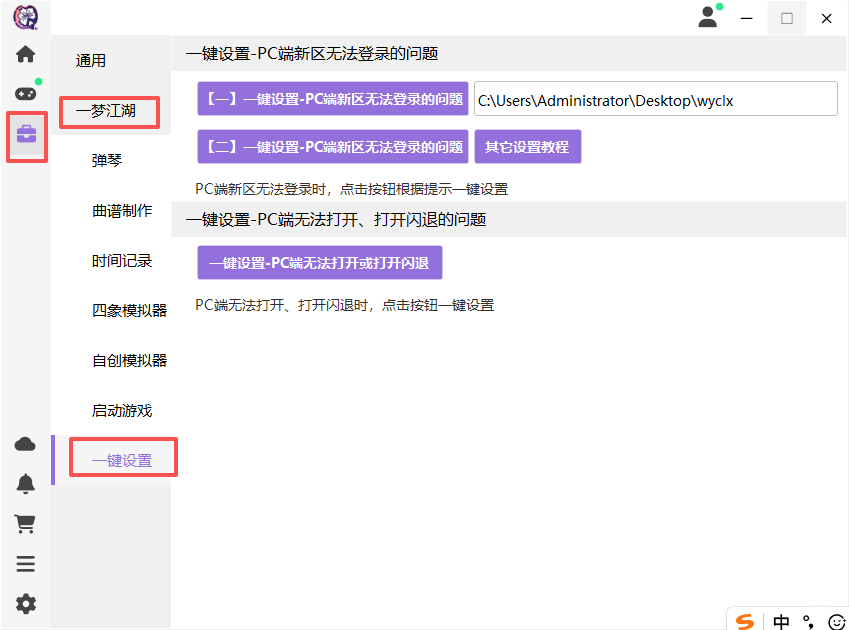Select the 通用 tab

pos(91,61)
